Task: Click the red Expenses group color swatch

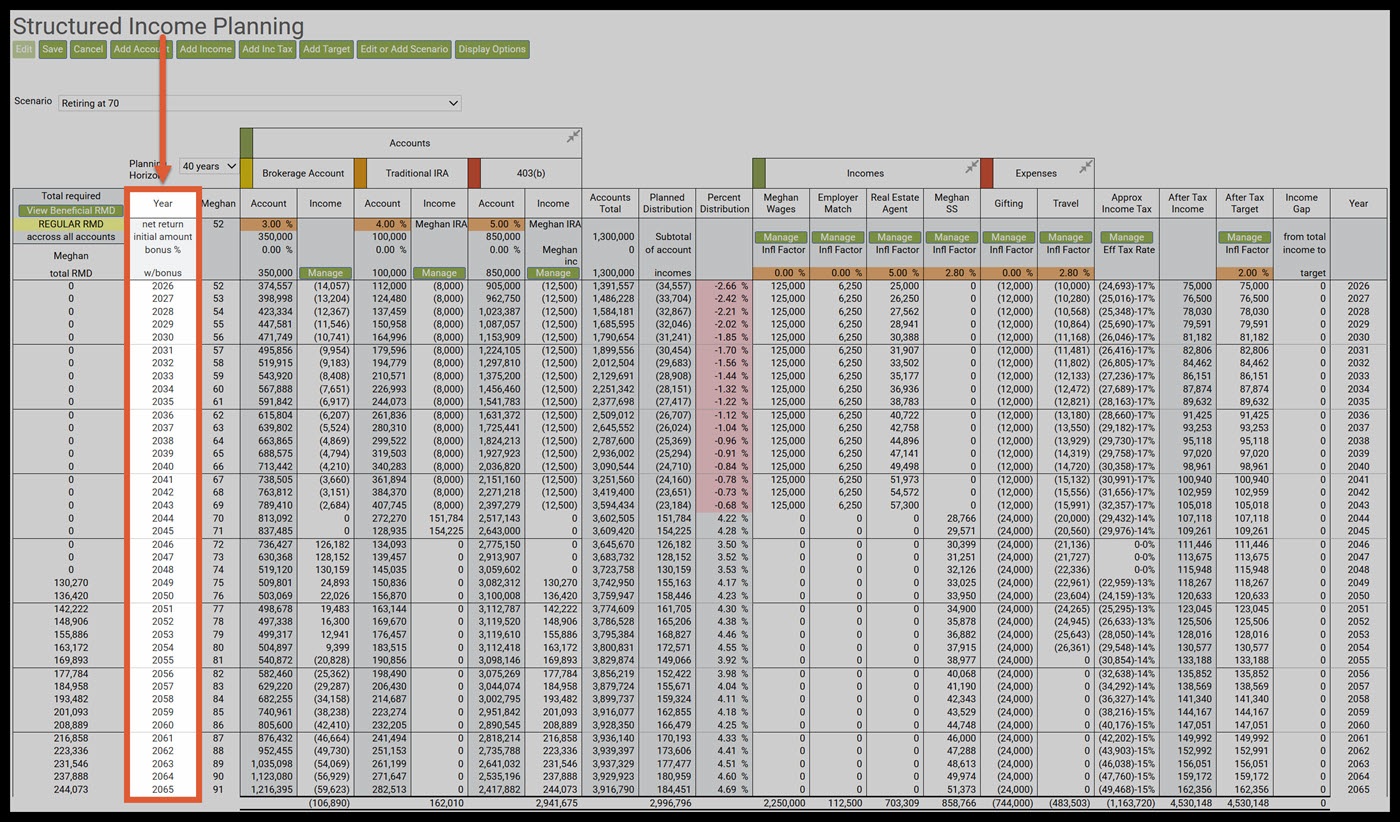Action: point(987,172)
